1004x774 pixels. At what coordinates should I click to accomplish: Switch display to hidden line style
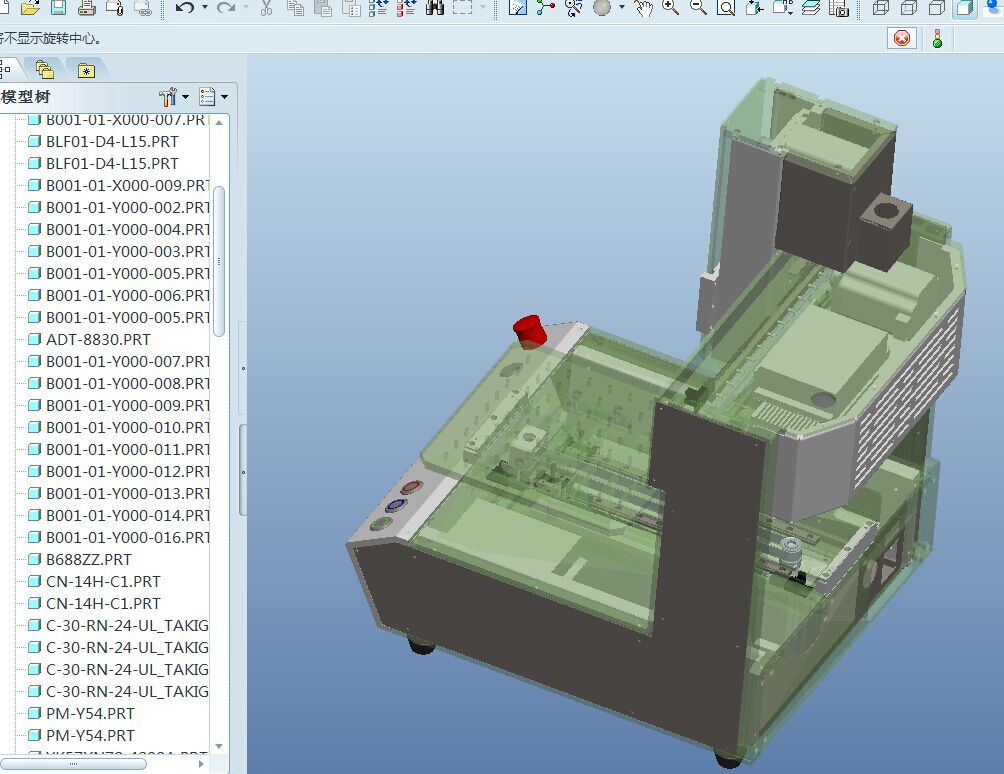click(909, 7)
